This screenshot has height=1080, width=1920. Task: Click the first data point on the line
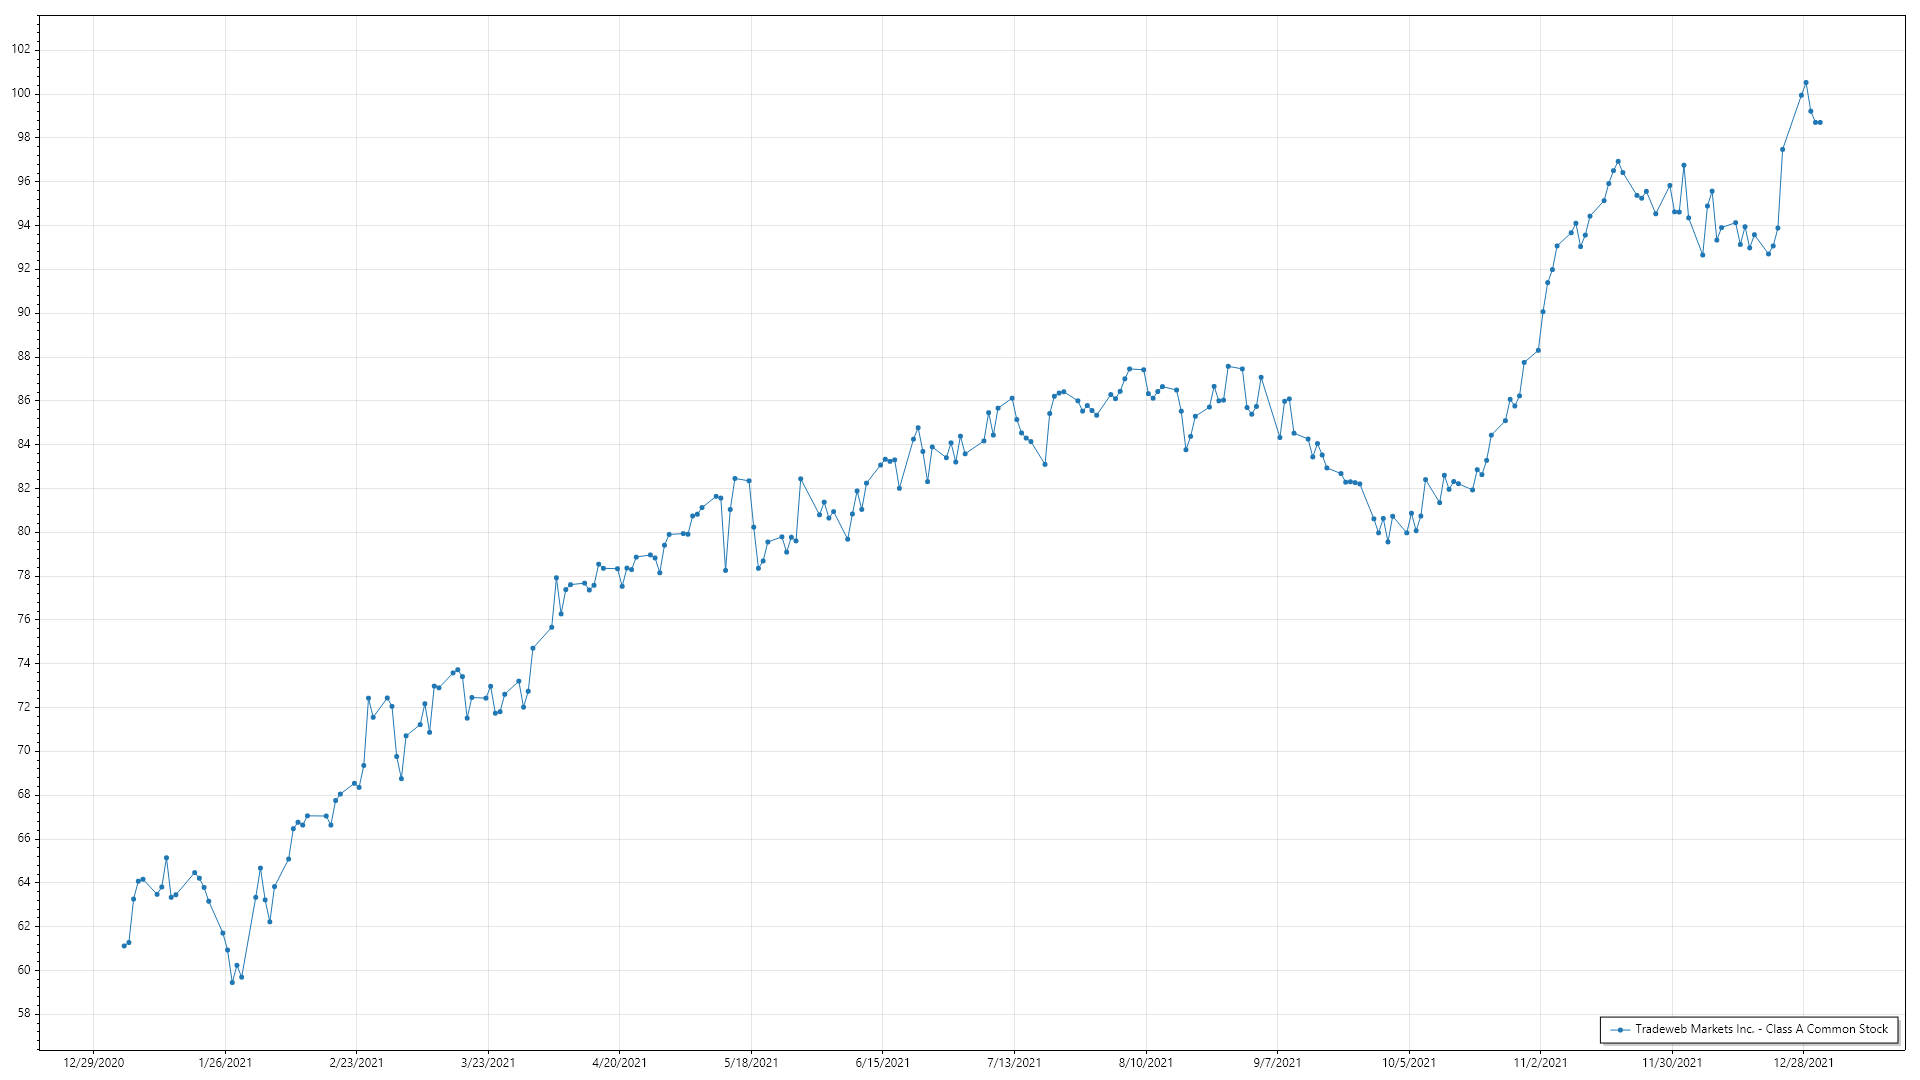click(124, 946)
